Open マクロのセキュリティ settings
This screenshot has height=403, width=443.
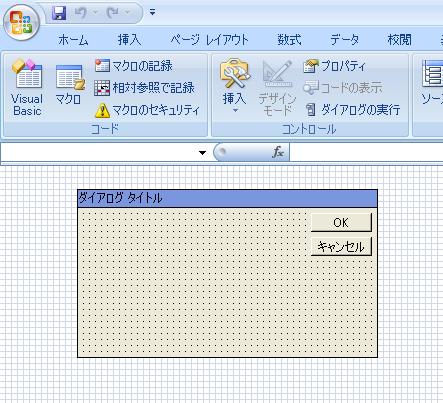147,110
